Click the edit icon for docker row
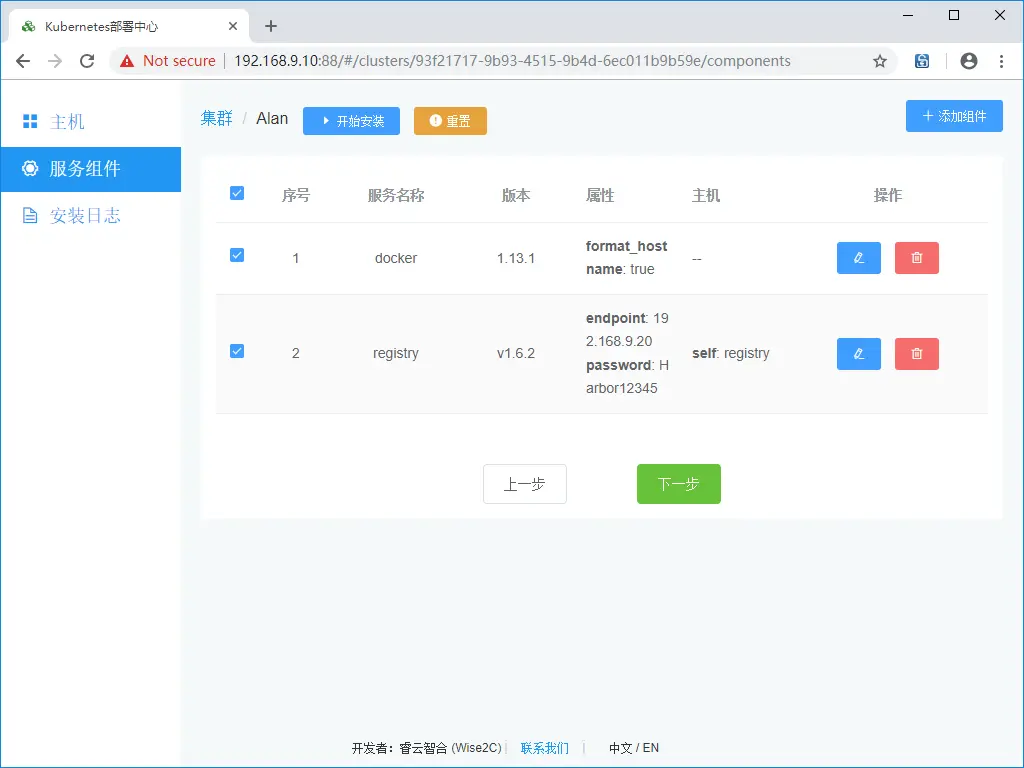The width and height of the screenshot is (1024, 768). pos(858,258)
